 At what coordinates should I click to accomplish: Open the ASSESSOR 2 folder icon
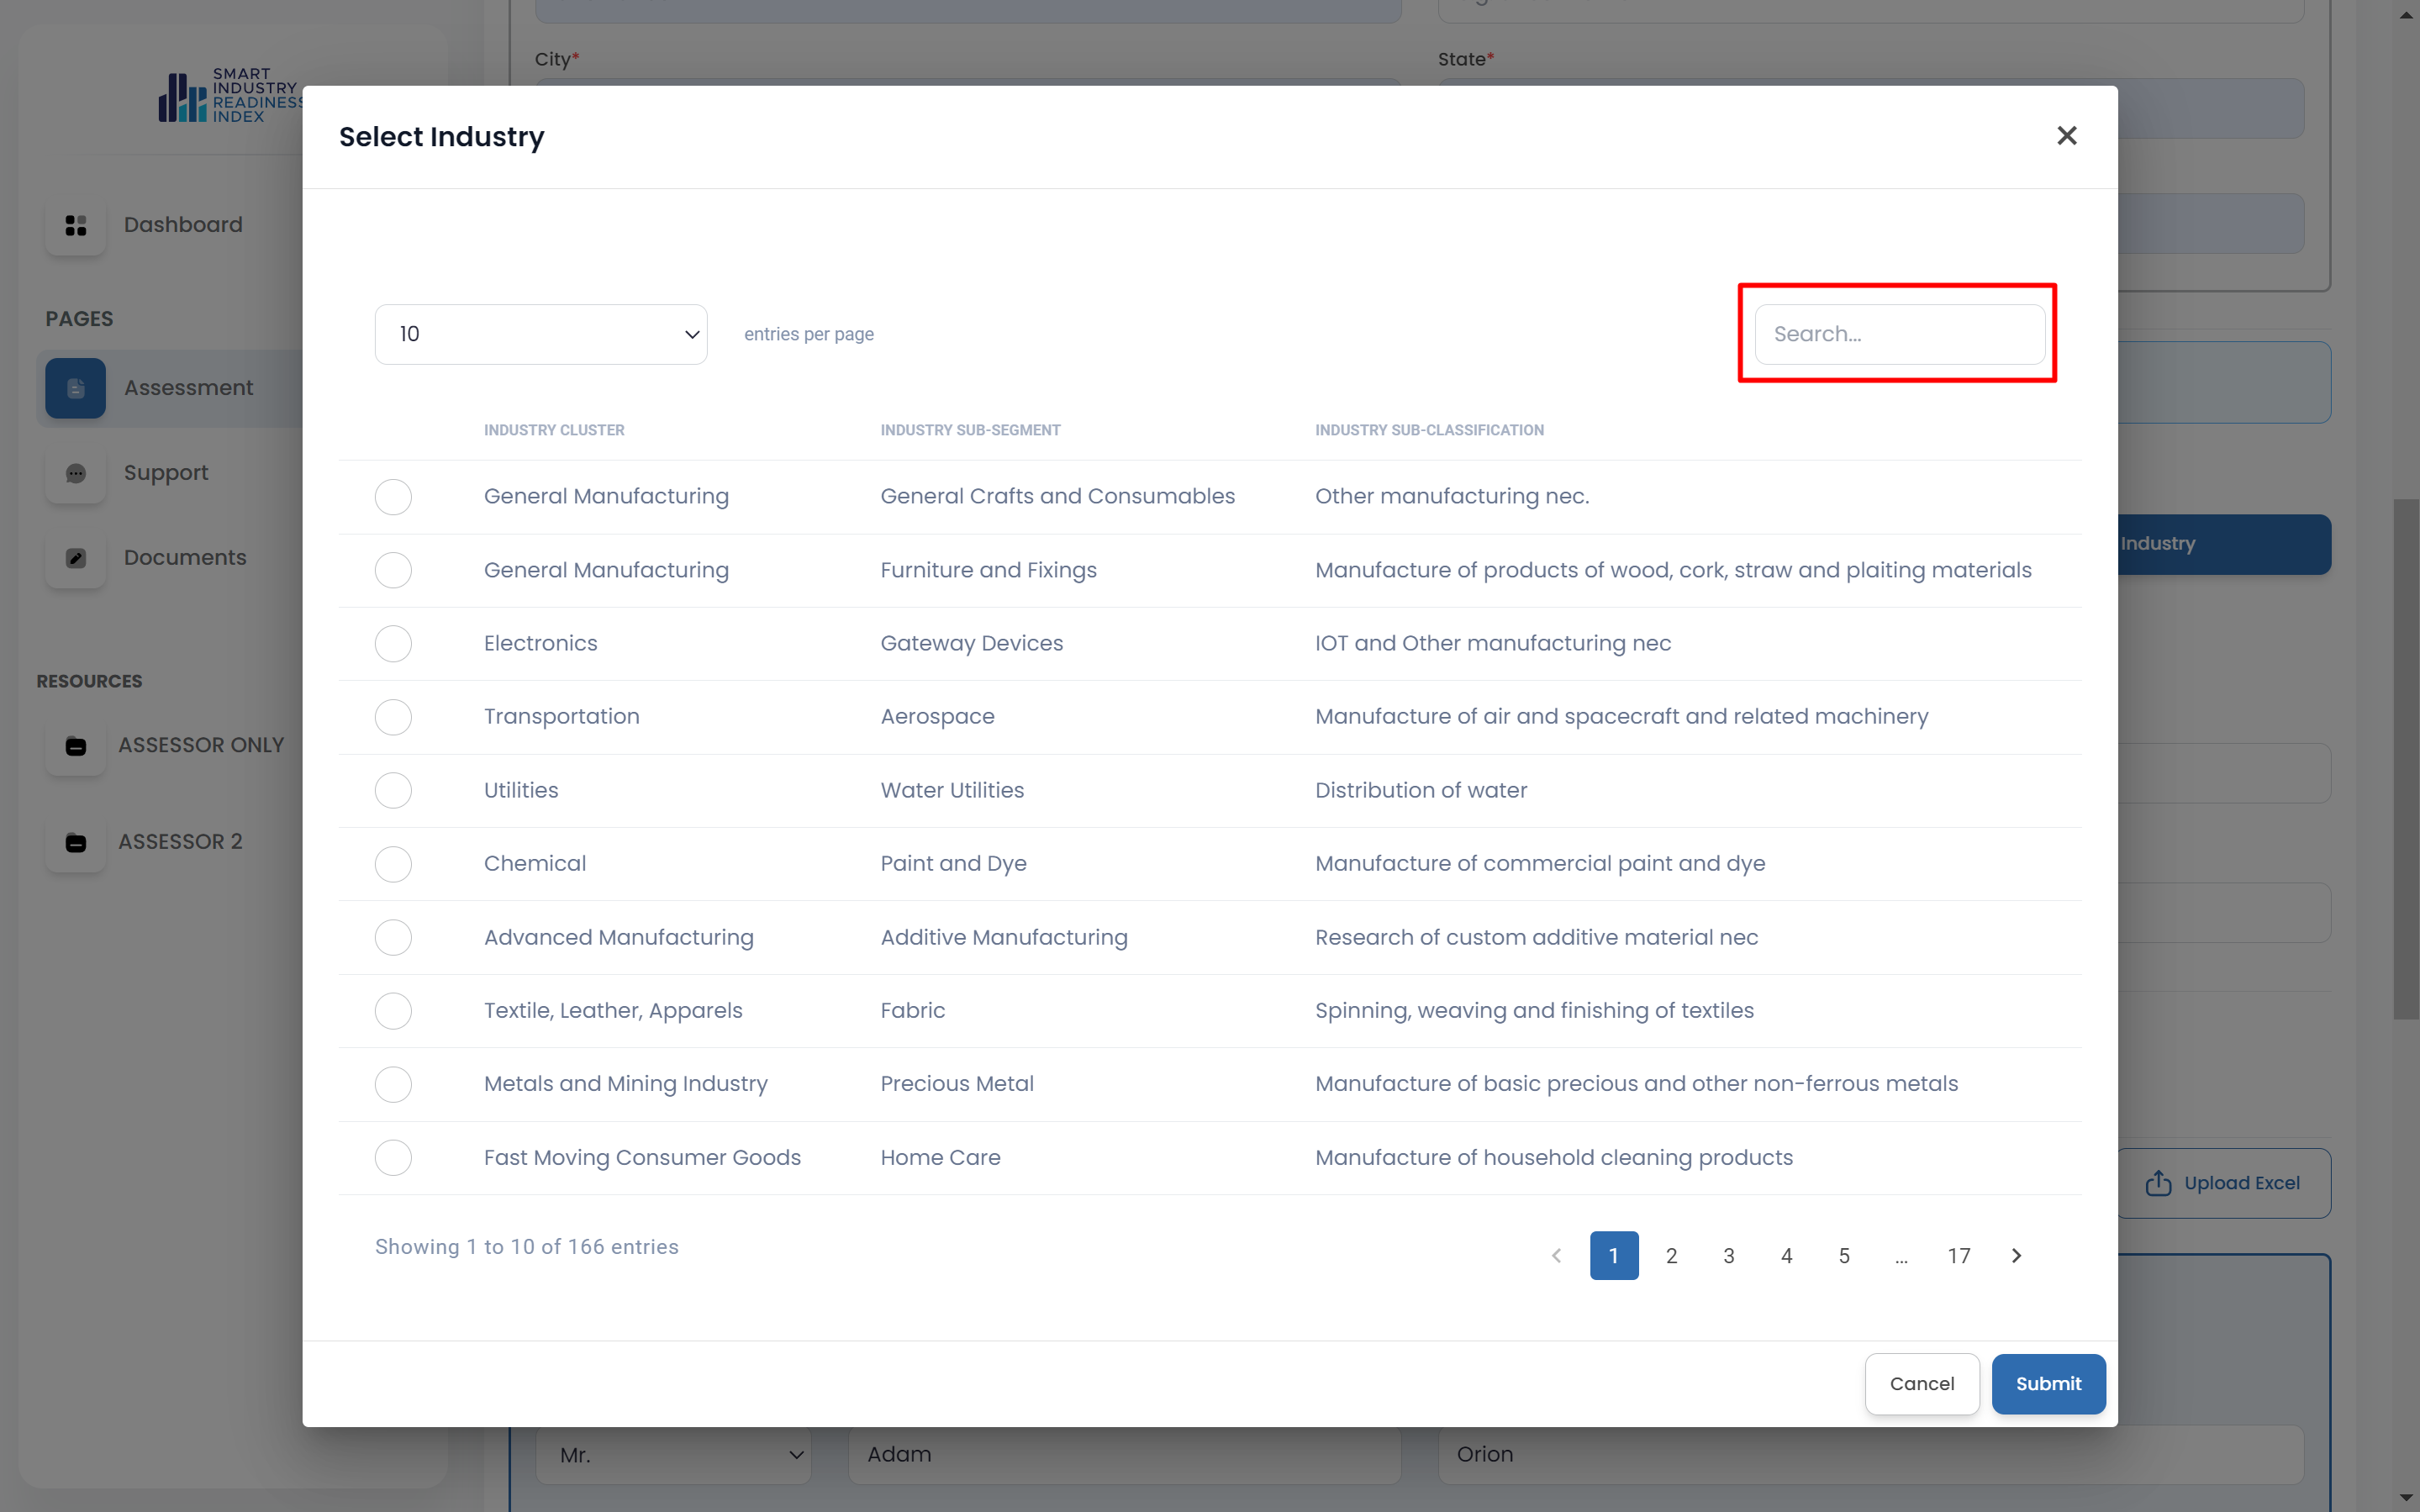[x=76, y=842]
